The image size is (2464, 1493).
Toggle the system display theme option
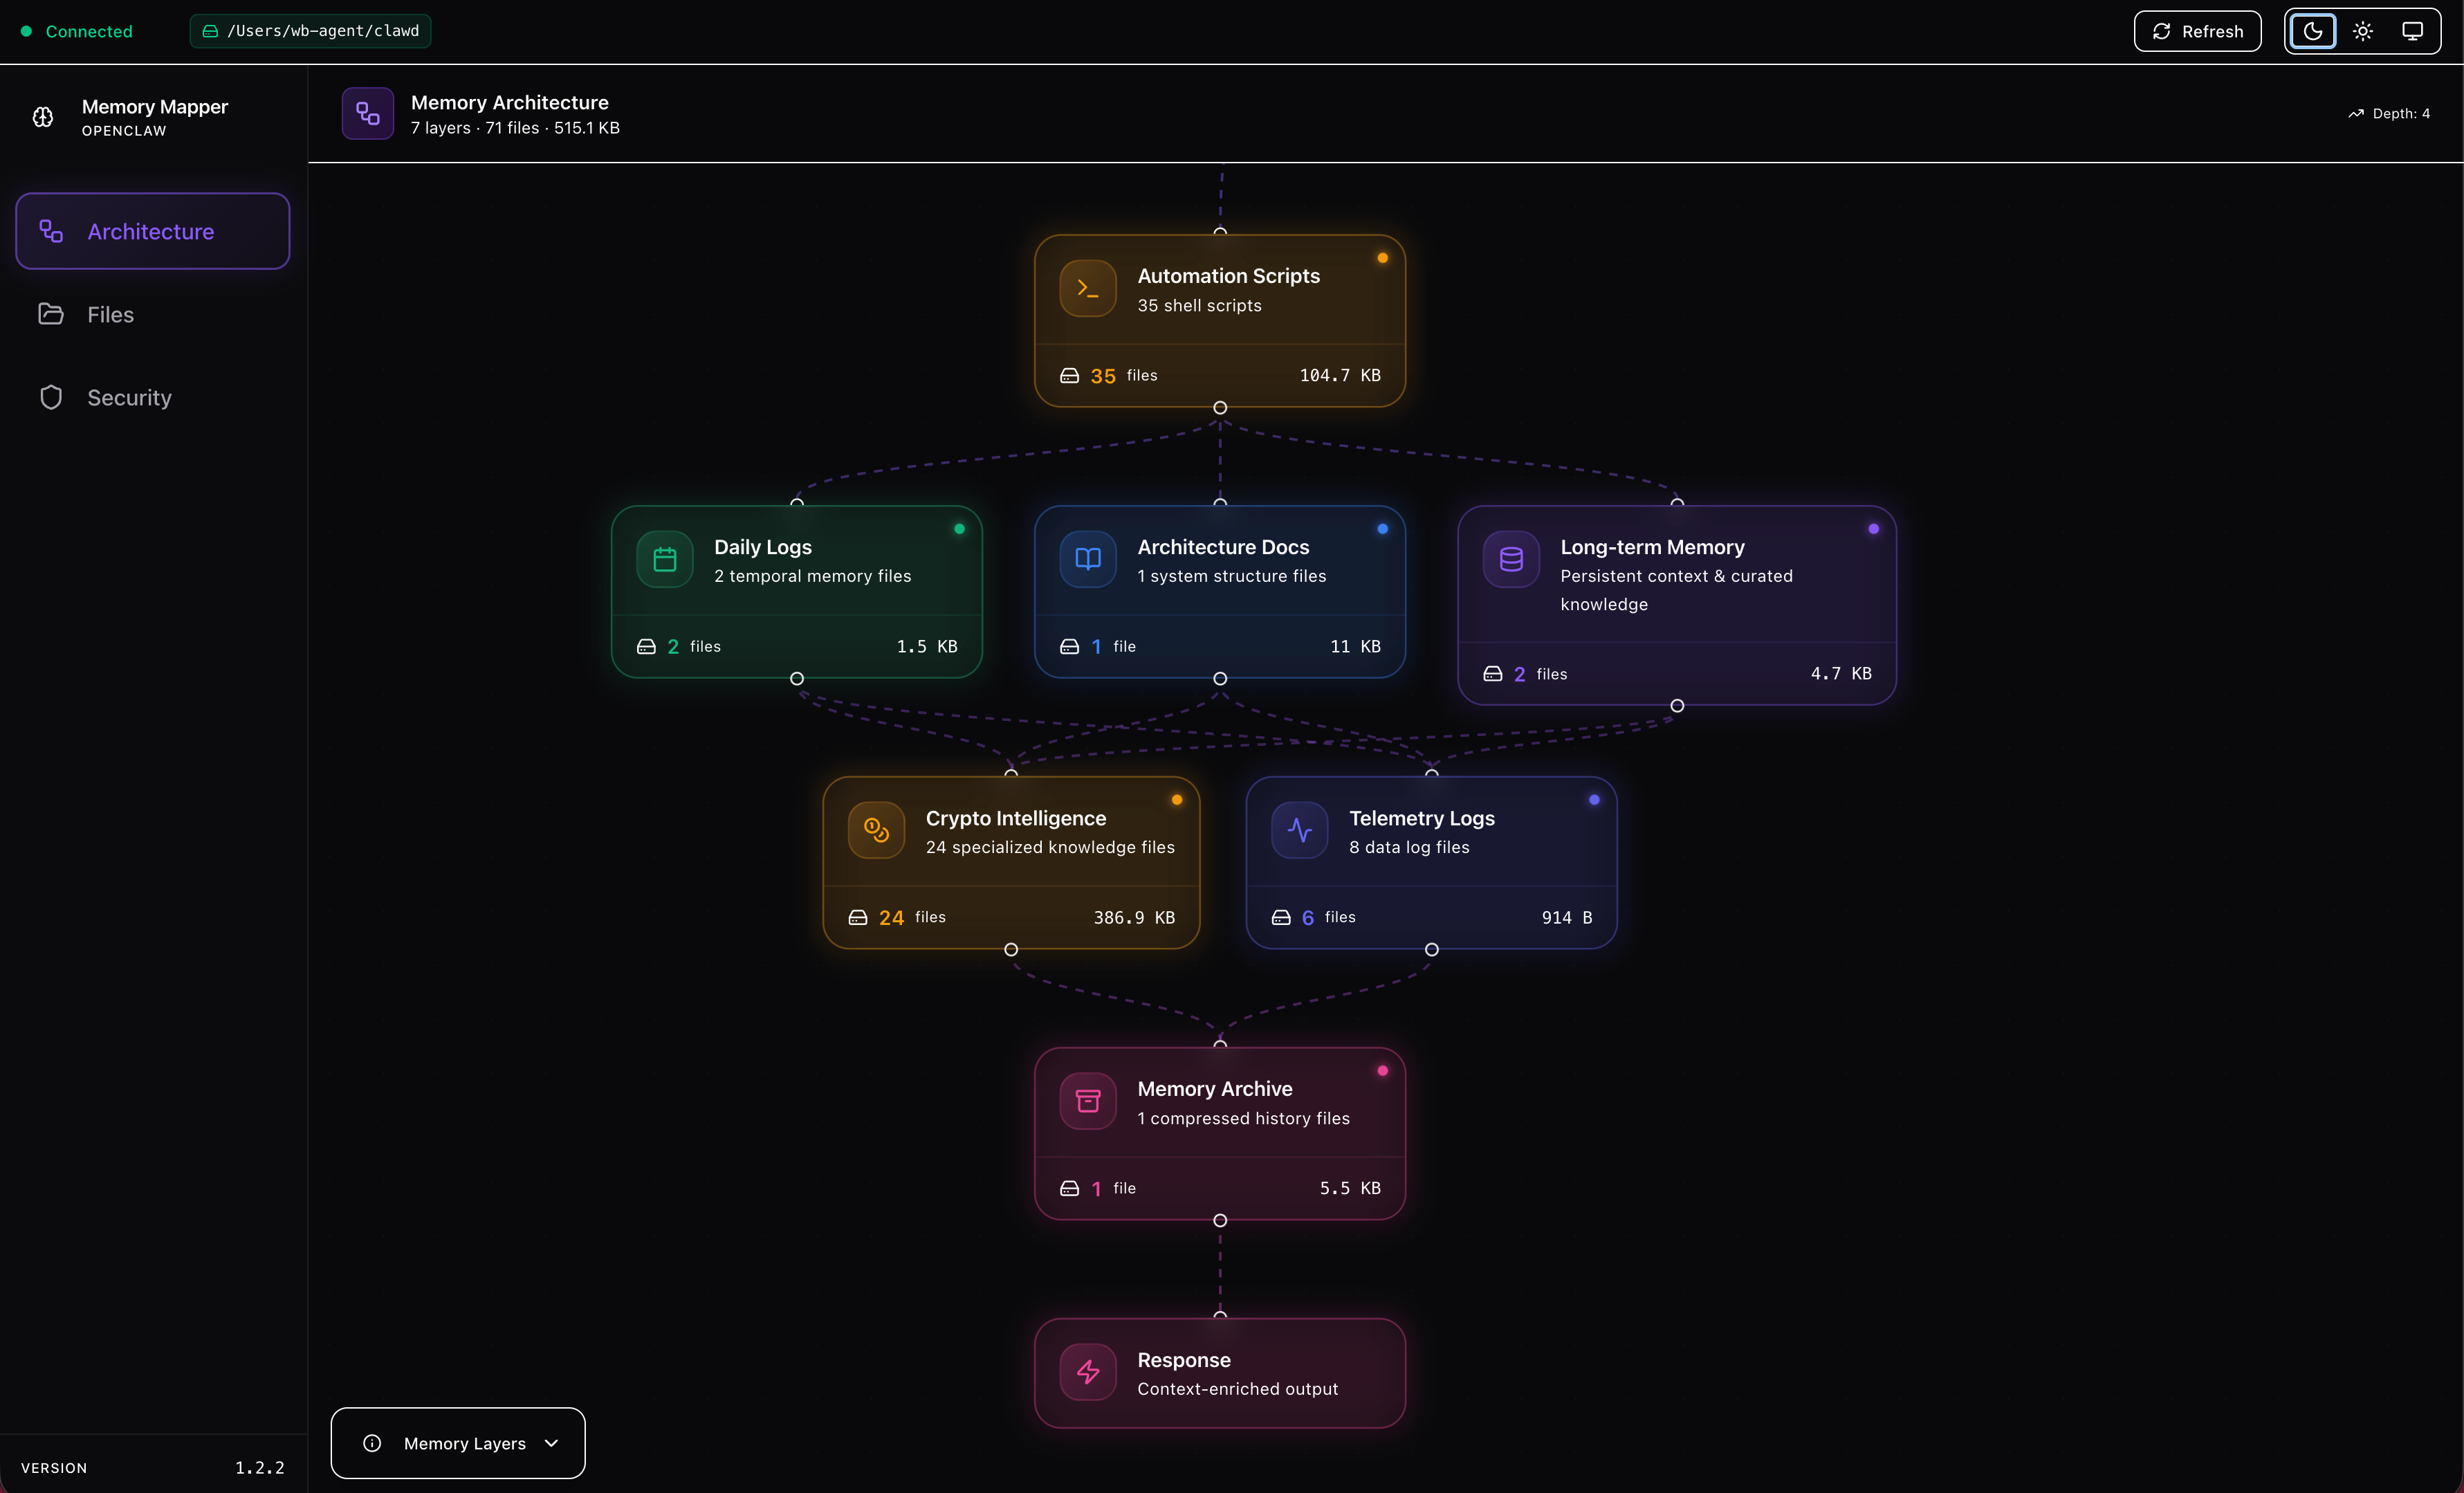coord(2413,31)
